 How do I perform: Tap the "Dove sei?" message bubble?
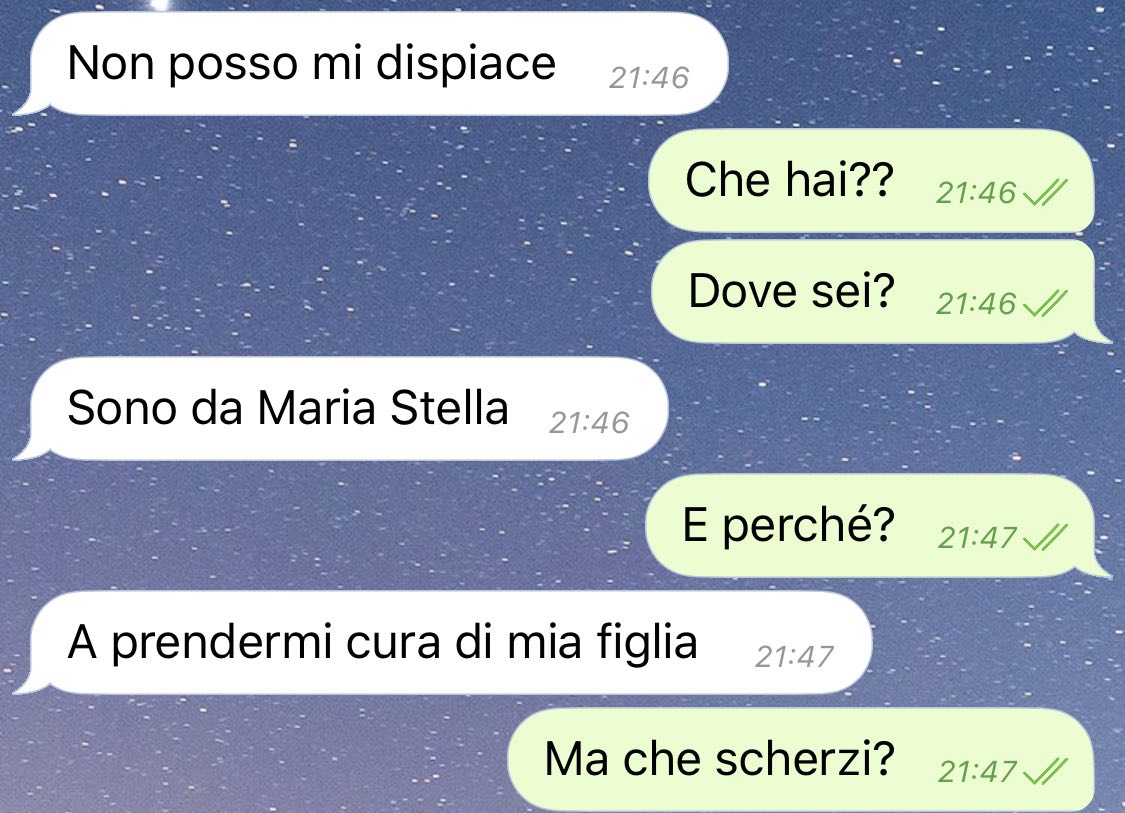pyautogui.click(x=879, y=291)
